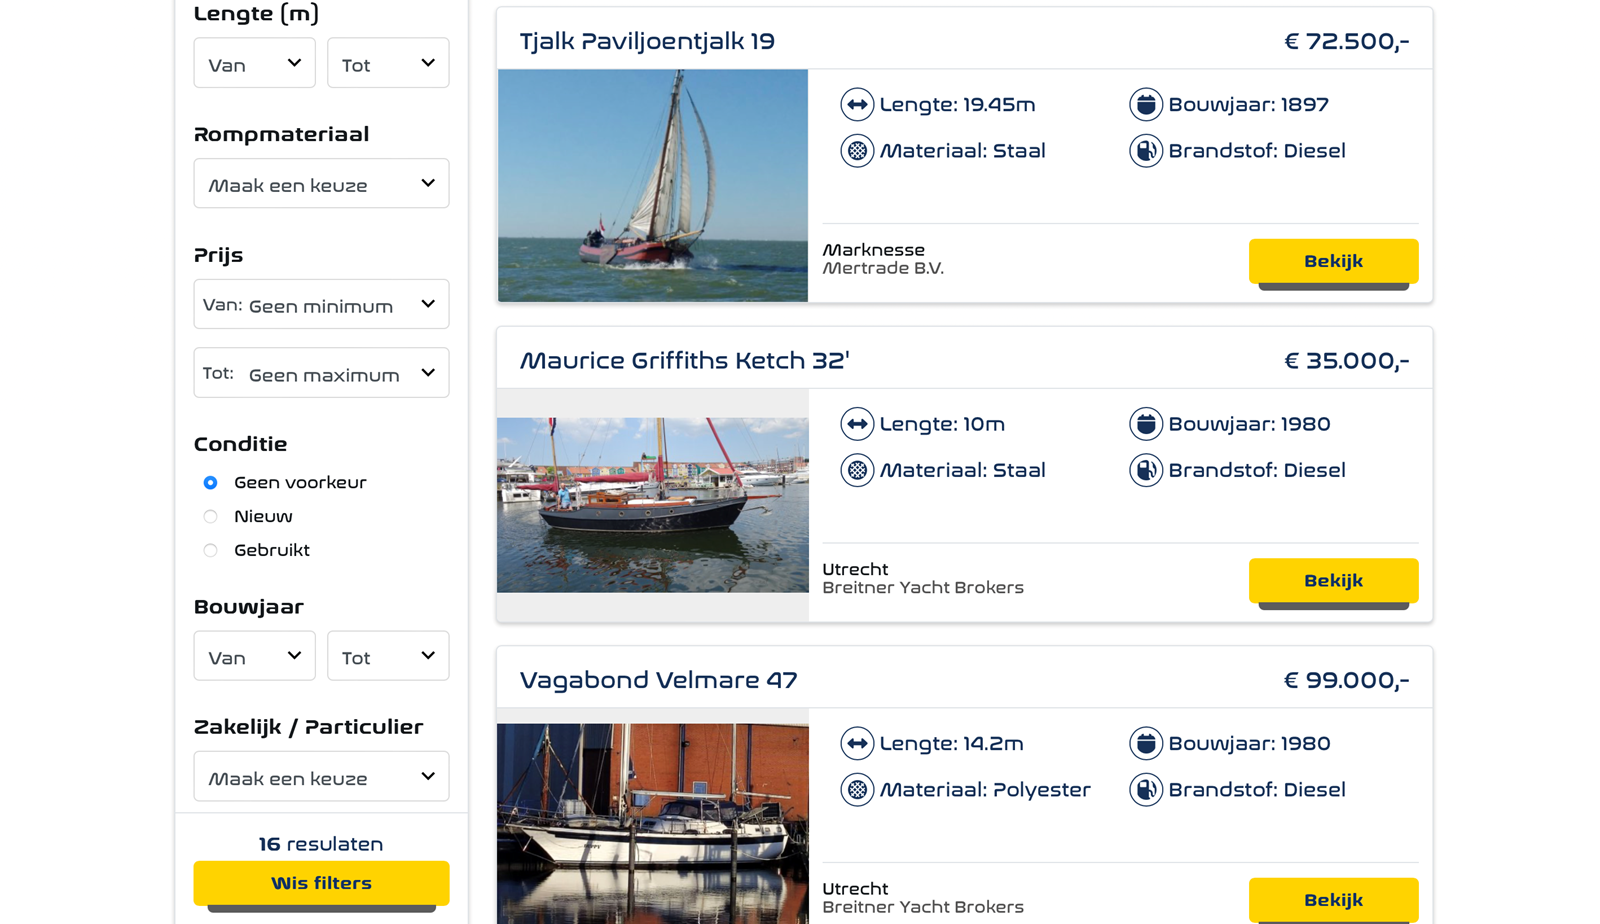The image size is (1600, 924).
Task: Click the length icon next to Lengte: 10m
Action: [857, 424]
